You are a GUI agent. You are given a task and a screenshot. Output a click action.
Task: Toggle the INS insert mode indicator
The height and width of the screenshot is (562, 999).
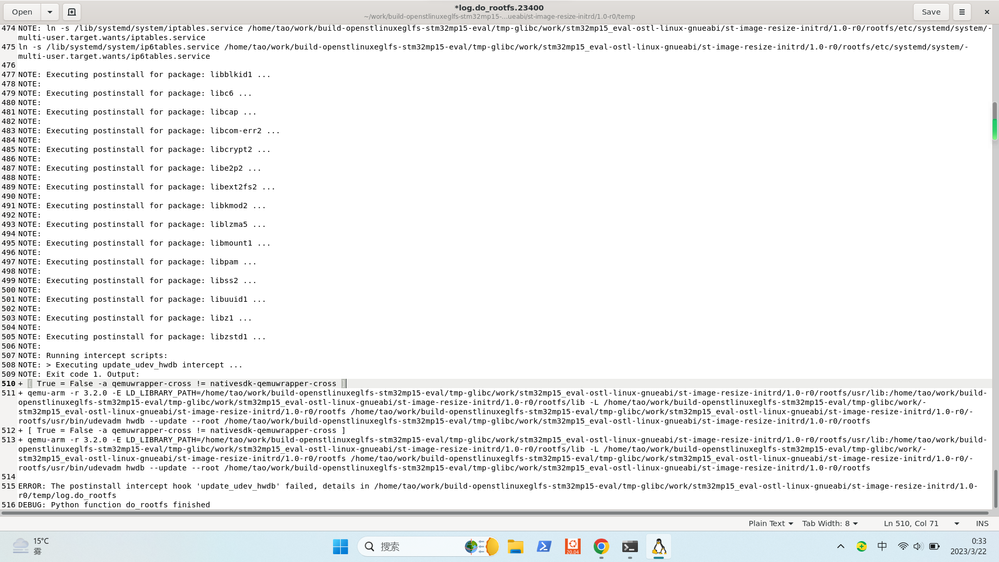(982, 523)
